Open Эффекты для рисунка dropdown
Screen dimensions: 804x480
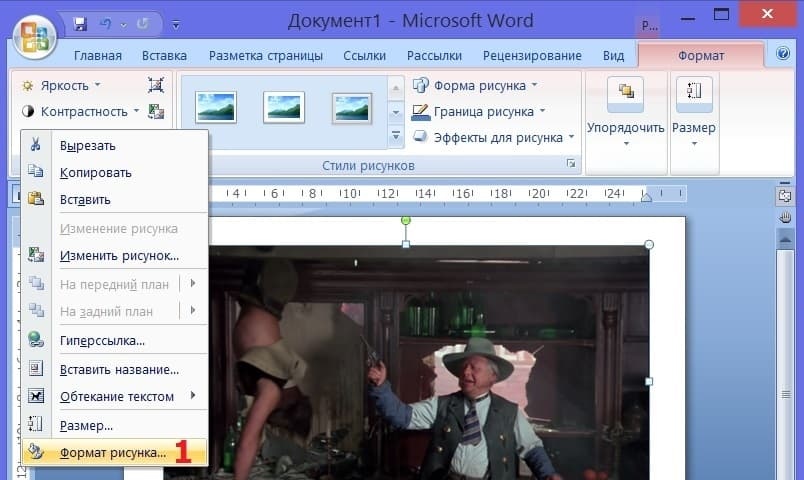point(493,137)
